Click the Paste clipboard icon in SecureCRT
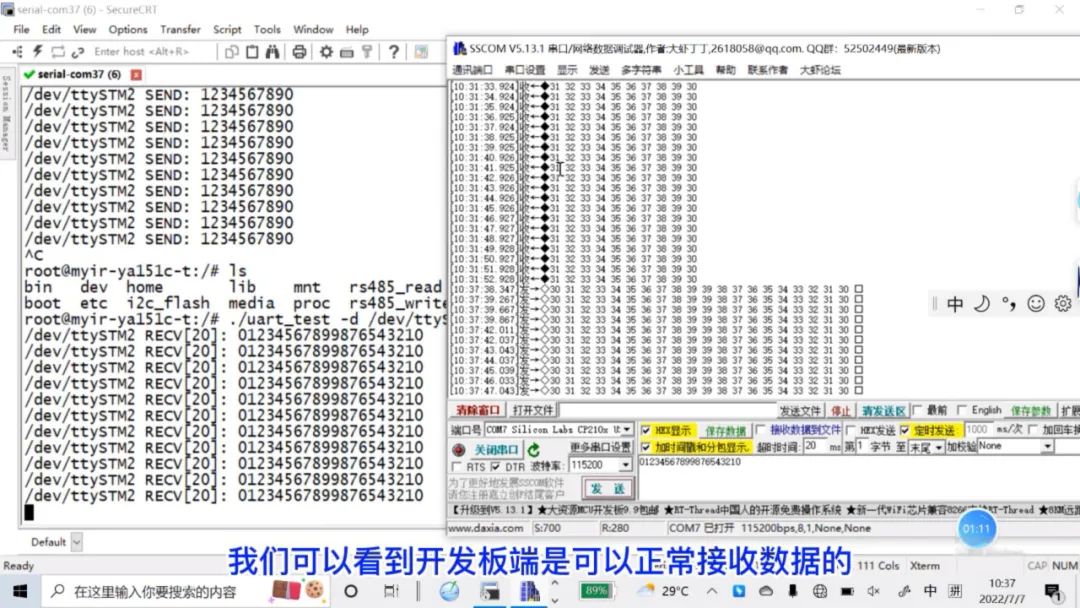This screenshot has width=1080, height=608. 252,52
